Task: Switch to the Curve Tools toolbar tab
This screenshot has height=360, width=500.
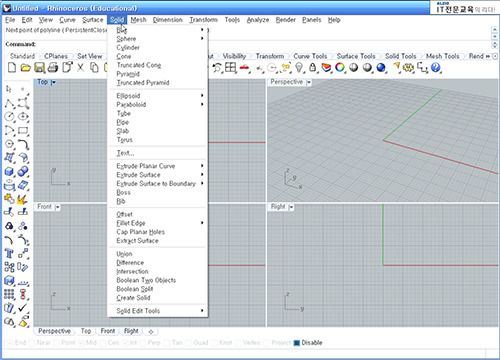Action: 310,56
